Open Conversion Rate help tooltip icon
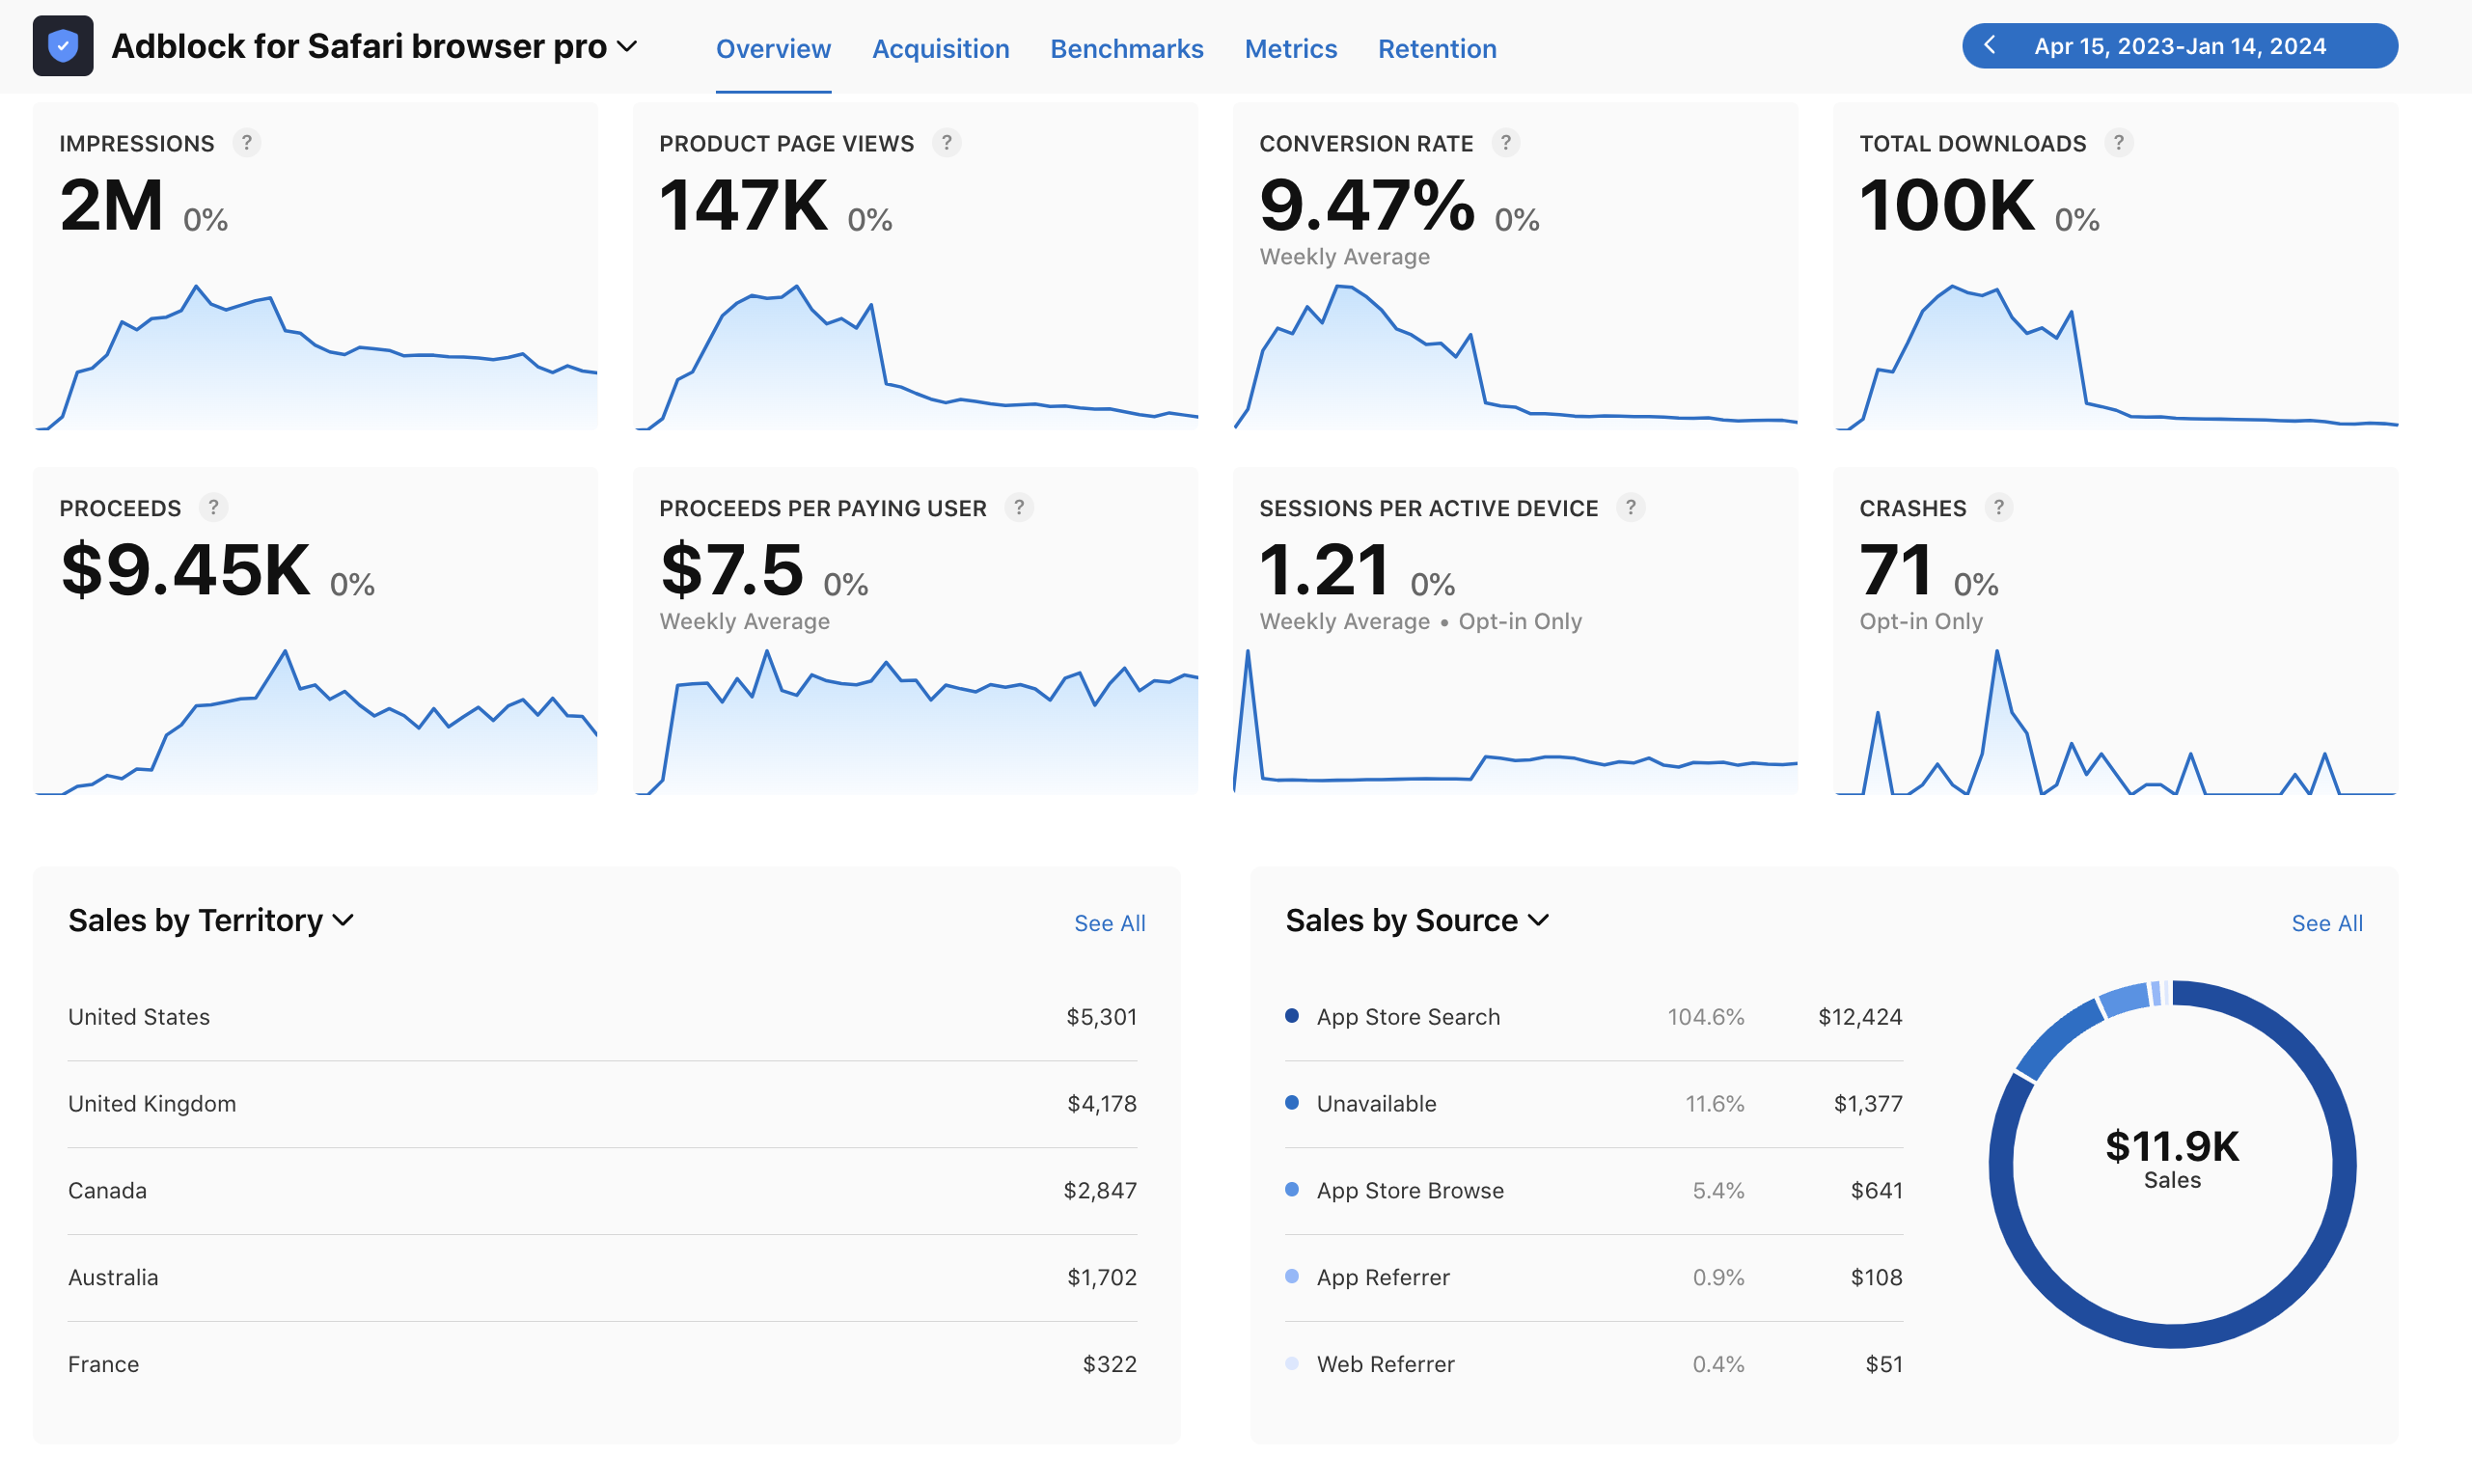Image resolution: width=2472 pixels, height=1484 pixels. pyautogui.click(x=1505, y=143)
